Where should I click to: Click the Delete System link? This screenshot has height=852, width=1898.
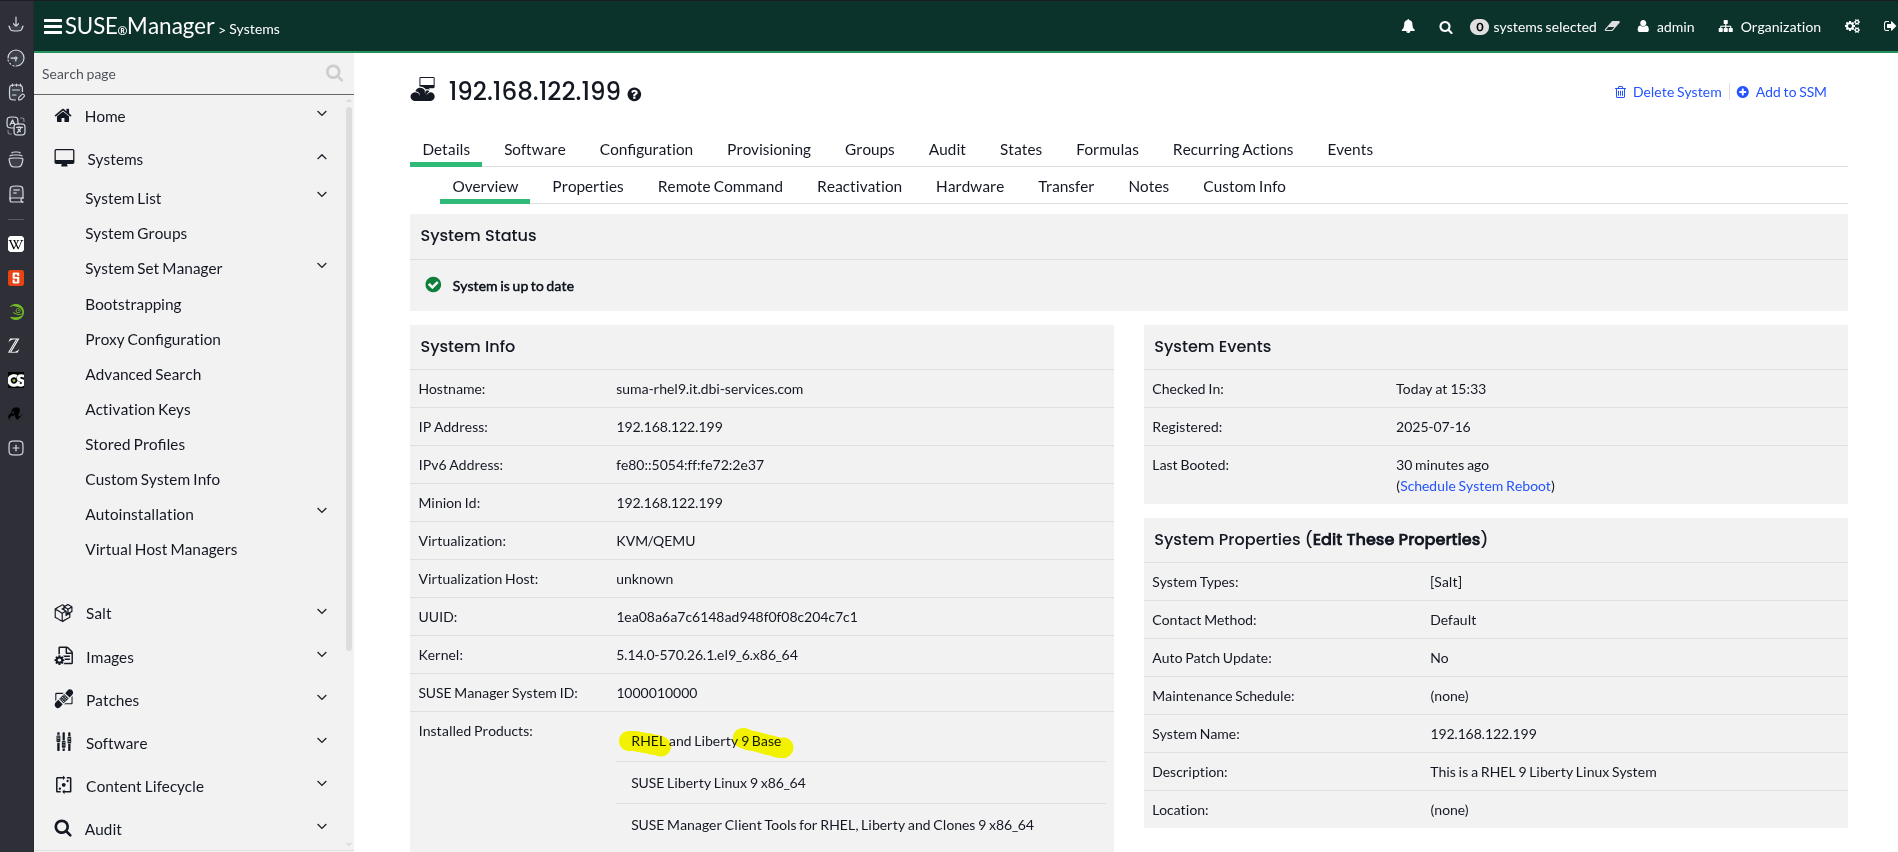tap(1676, 92)
